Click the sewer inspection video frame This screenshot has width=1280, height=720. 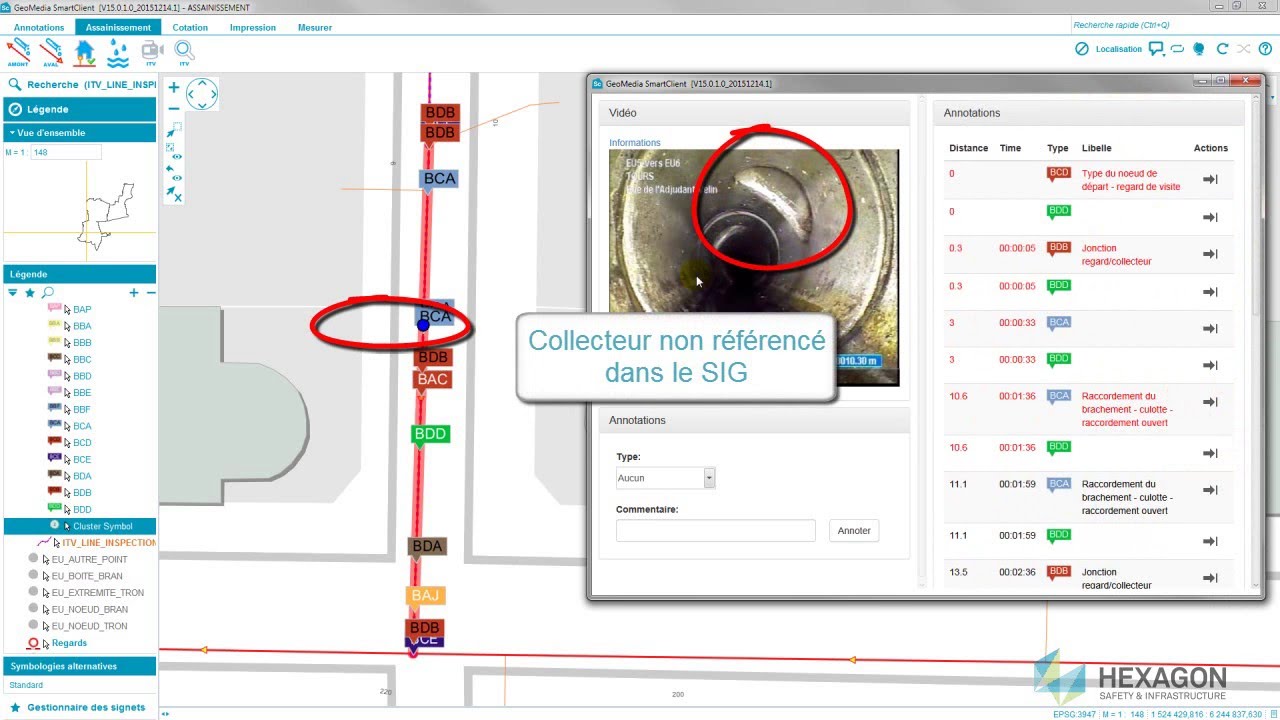tap(754, 267)
